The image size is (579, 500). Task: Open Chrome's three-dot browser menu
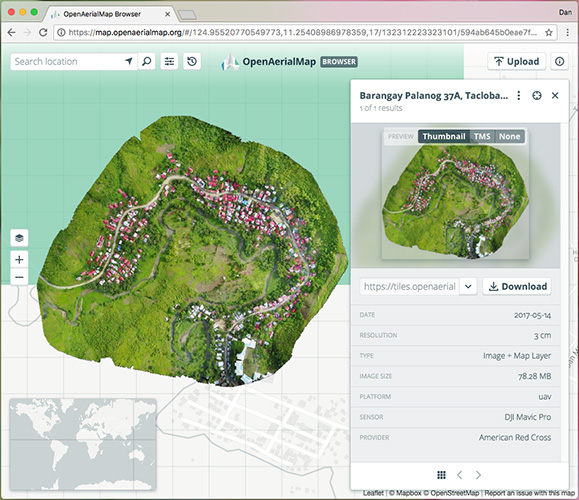coord(568,32)
